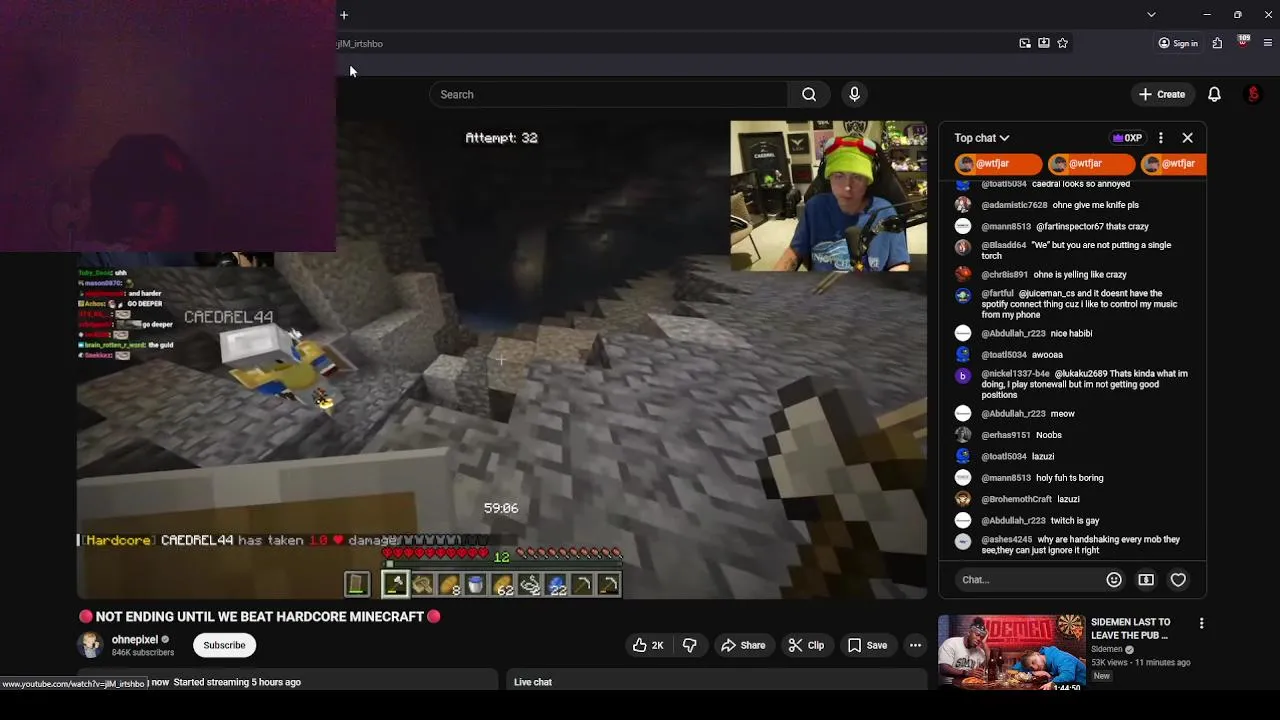Expand the Top chat mode dropdown
The width and height of the screenshot is (1280, 720).
pyautogui.click(x=982, y=138)
